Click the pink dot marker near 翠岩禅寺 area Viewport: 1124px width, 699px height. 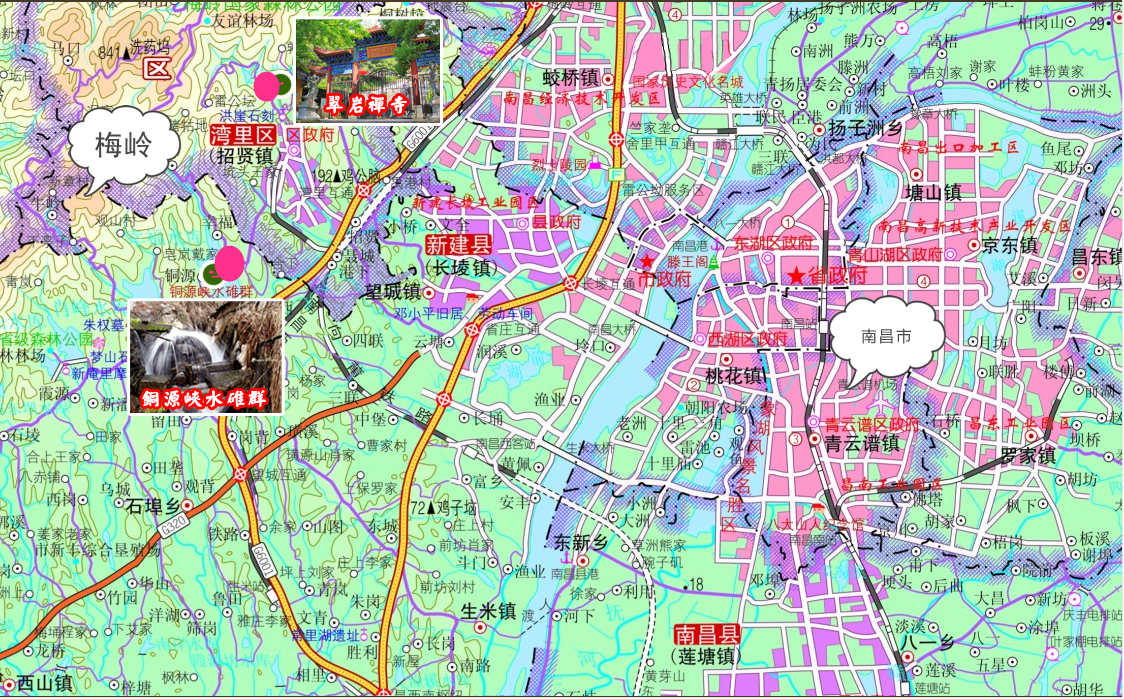267,85
